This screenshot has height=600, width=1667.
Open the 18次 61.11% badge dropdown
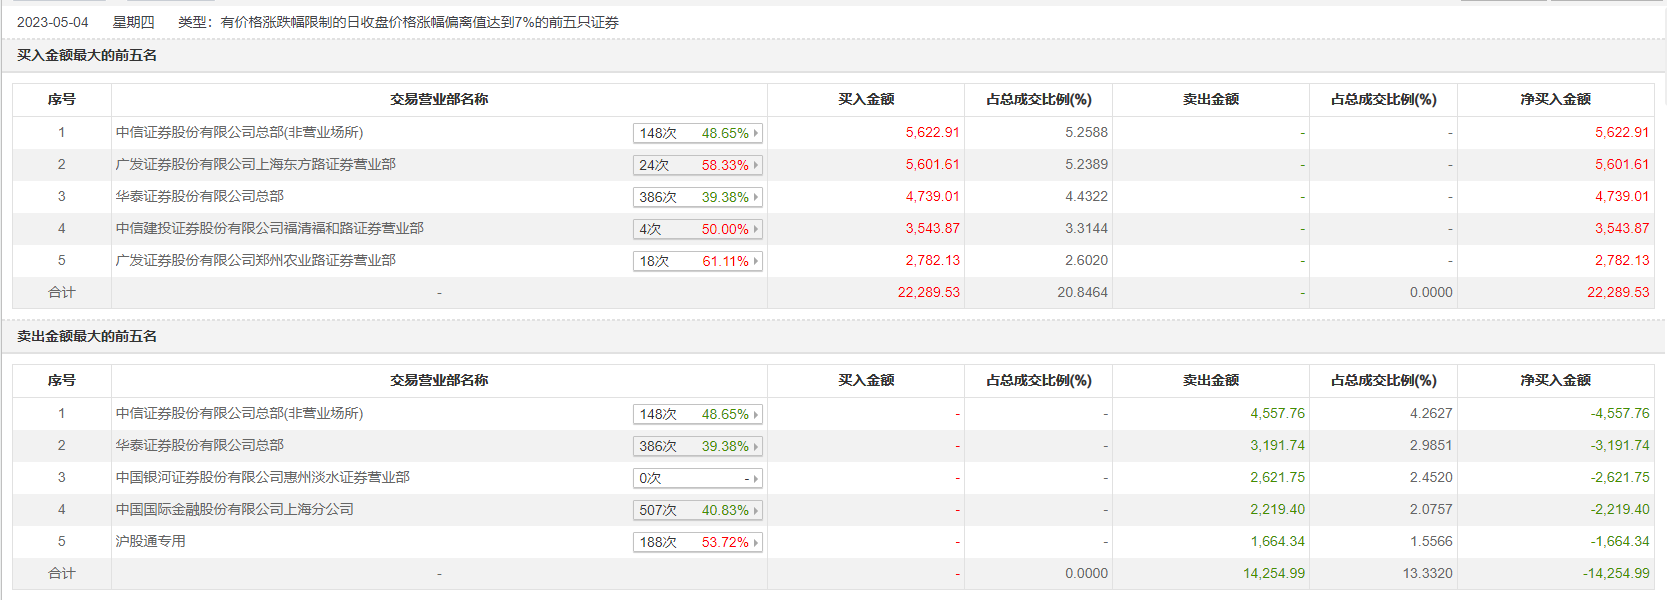click(x=697, y=261)
